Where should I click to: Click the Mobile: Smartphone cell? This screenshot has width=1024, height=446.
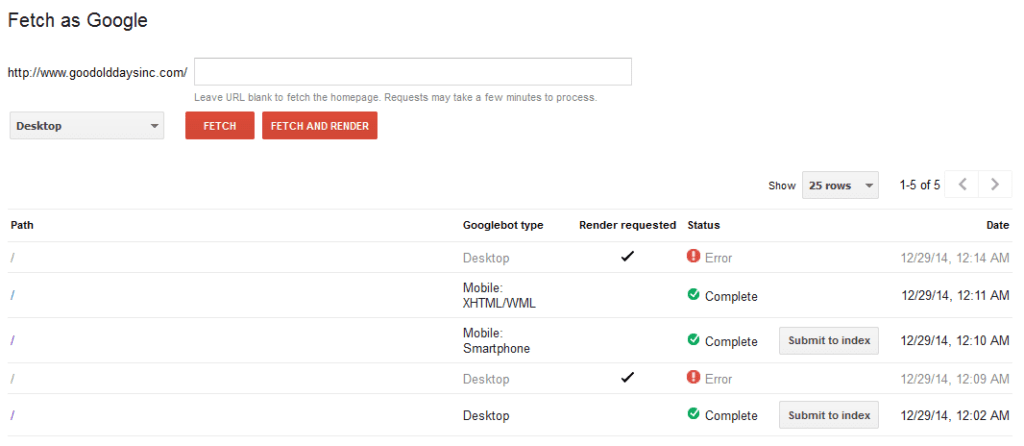(x=496, y=341)
